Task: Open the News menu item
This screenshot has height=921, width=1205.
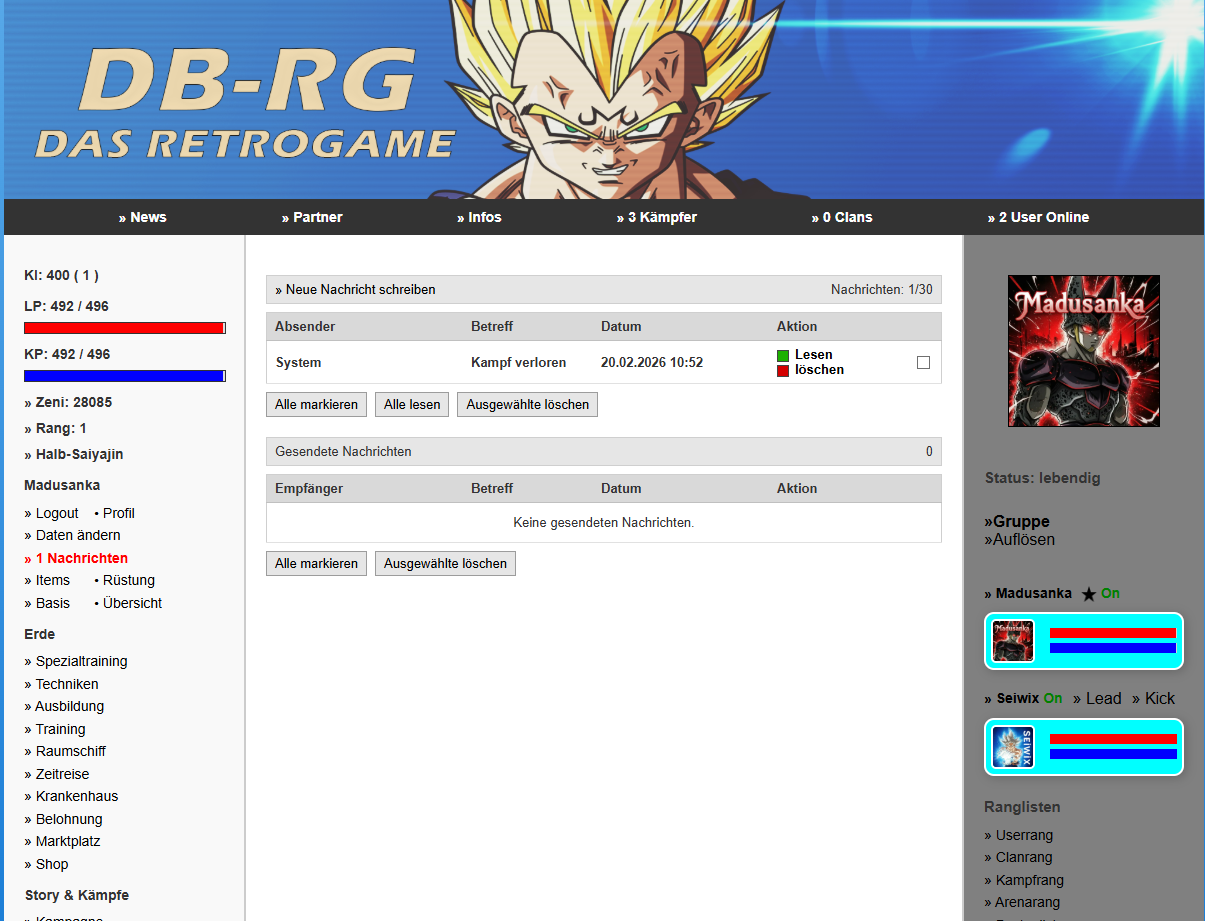Action: (142, 217)
